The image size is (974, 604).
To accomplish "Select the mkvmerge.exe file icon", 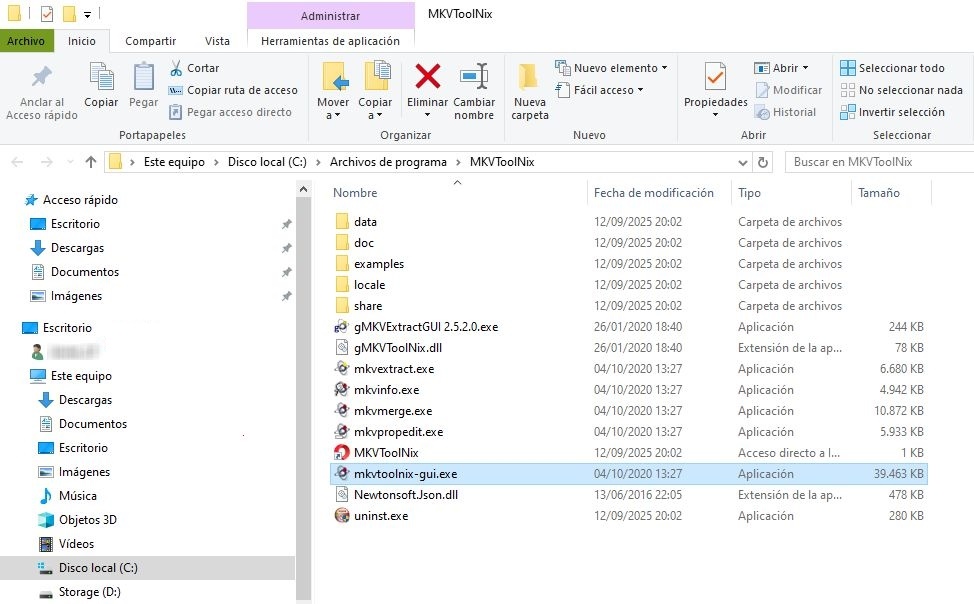I will pyautogui.click(x=341, y=411).
